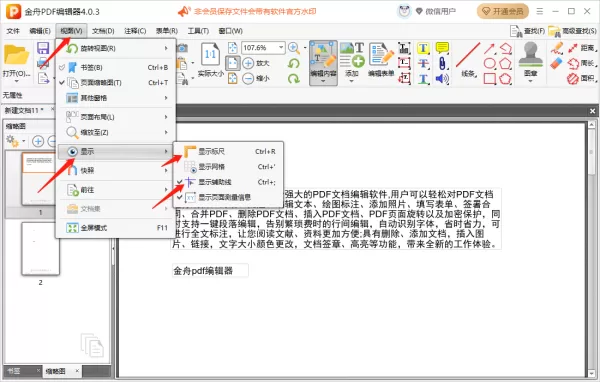600x382 pixels.
Task: Select the page 2 thumbnail
Action: (x=40, y=249)
